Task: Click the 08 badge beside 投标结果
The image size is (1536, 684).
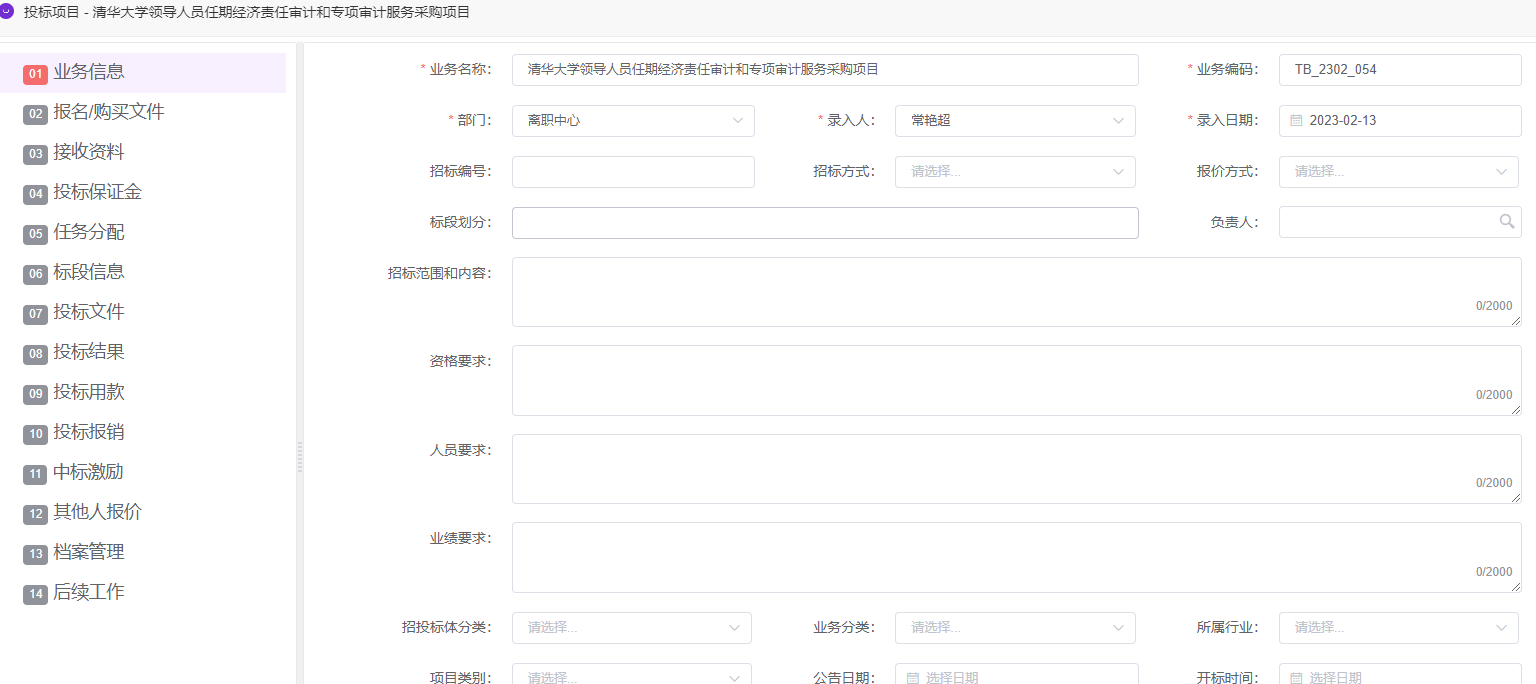Action: tap(35, 354)
